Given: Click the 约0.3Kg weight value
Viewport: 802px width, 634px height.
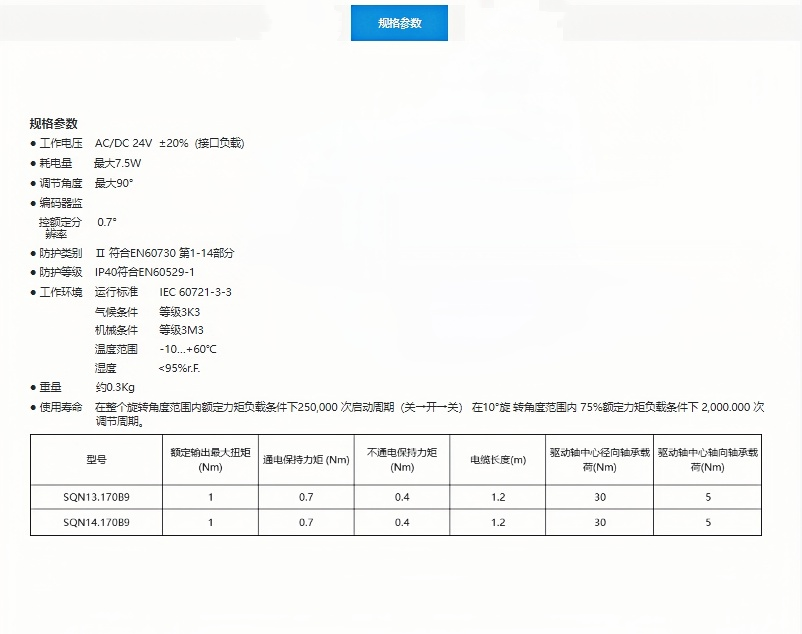Looking at the screenshot, I should point(115,387).
